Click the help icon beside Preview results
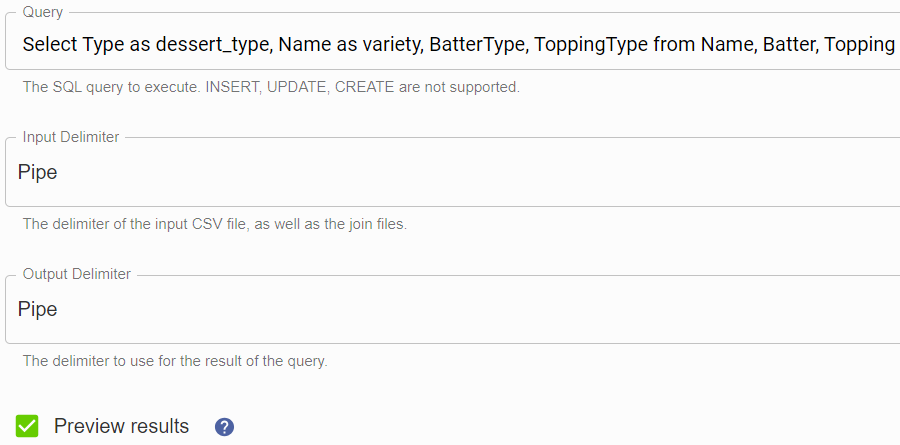Screen dimensions: 900x445 click(224, 427)
